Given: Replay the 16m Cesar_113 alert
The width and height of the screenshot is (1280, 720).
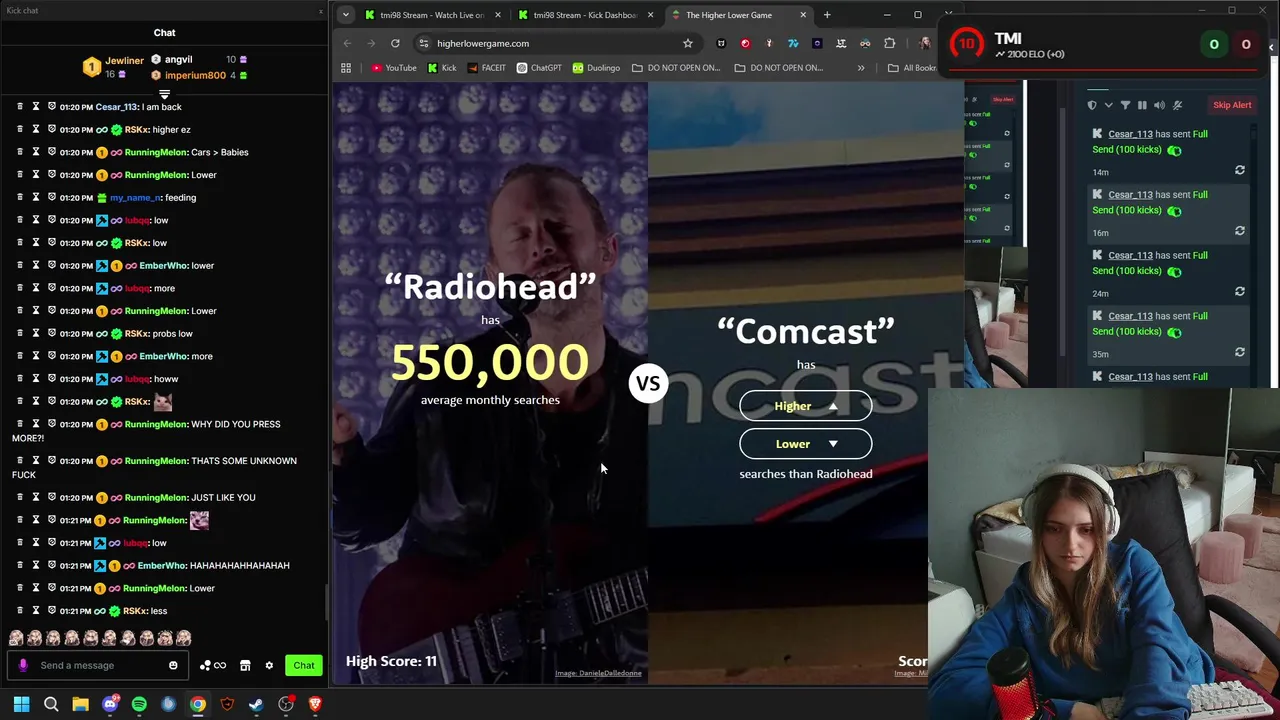Looking at the screenshot, I should [1240, 231].
